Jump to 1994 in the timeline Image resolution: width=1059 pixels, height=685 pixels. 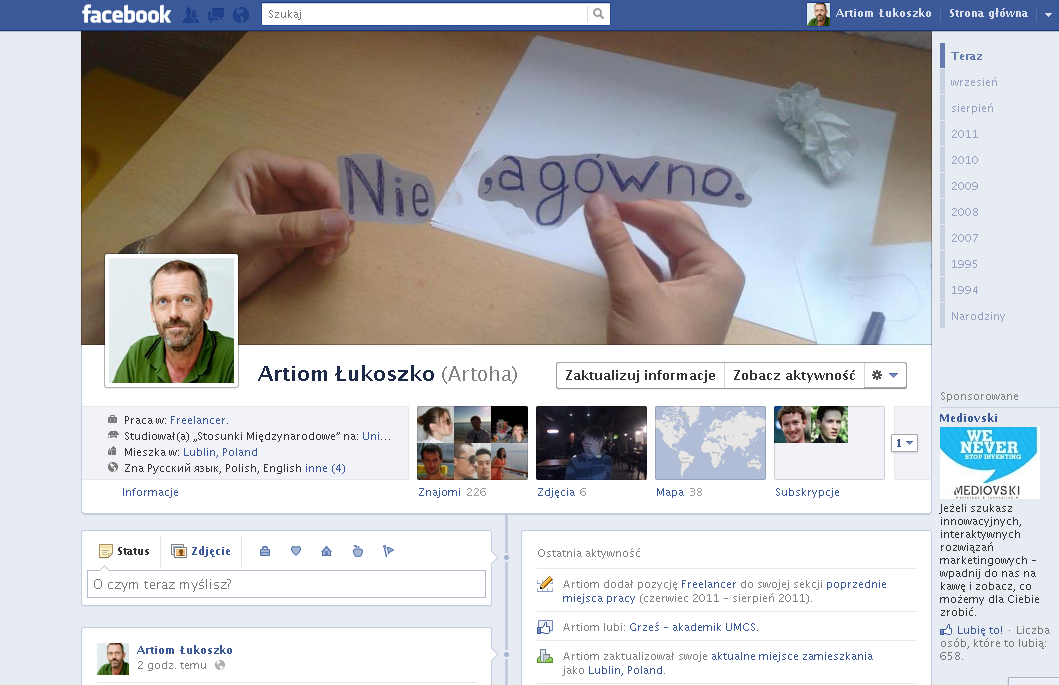tap(964, 290)
